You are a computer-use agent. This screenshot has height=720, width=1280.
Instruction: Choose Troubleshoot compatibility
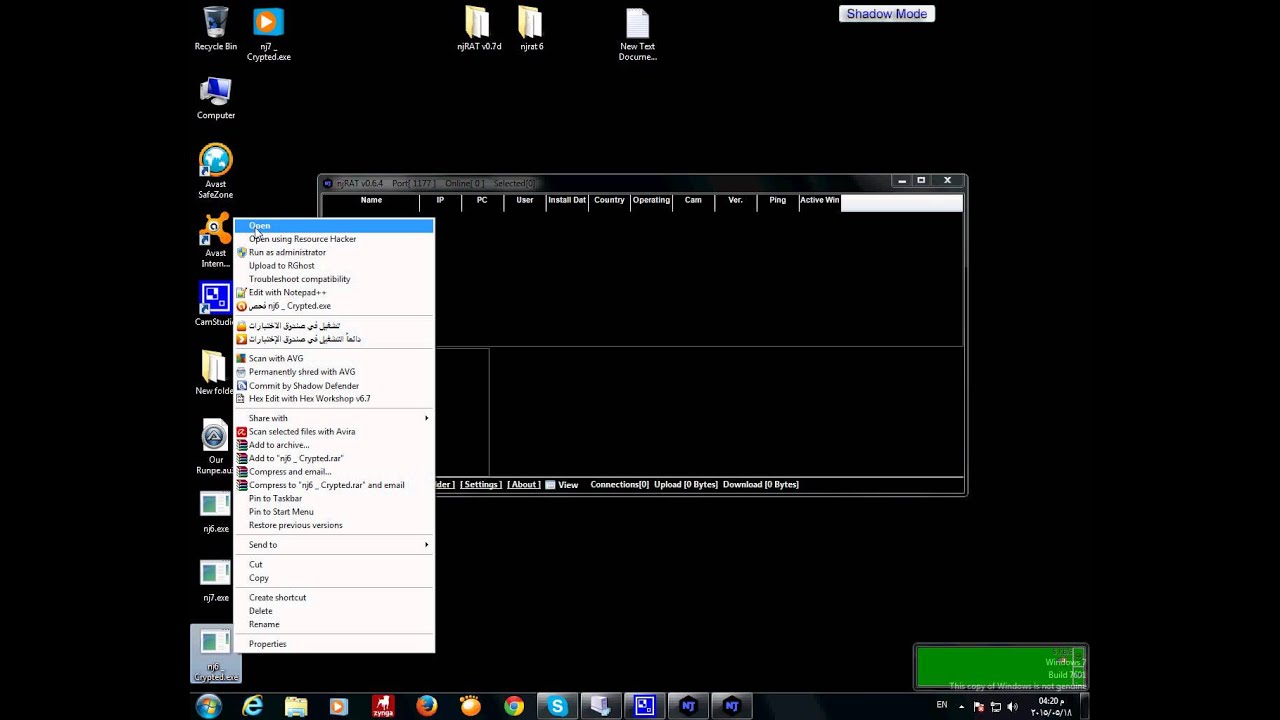(334, 279)
